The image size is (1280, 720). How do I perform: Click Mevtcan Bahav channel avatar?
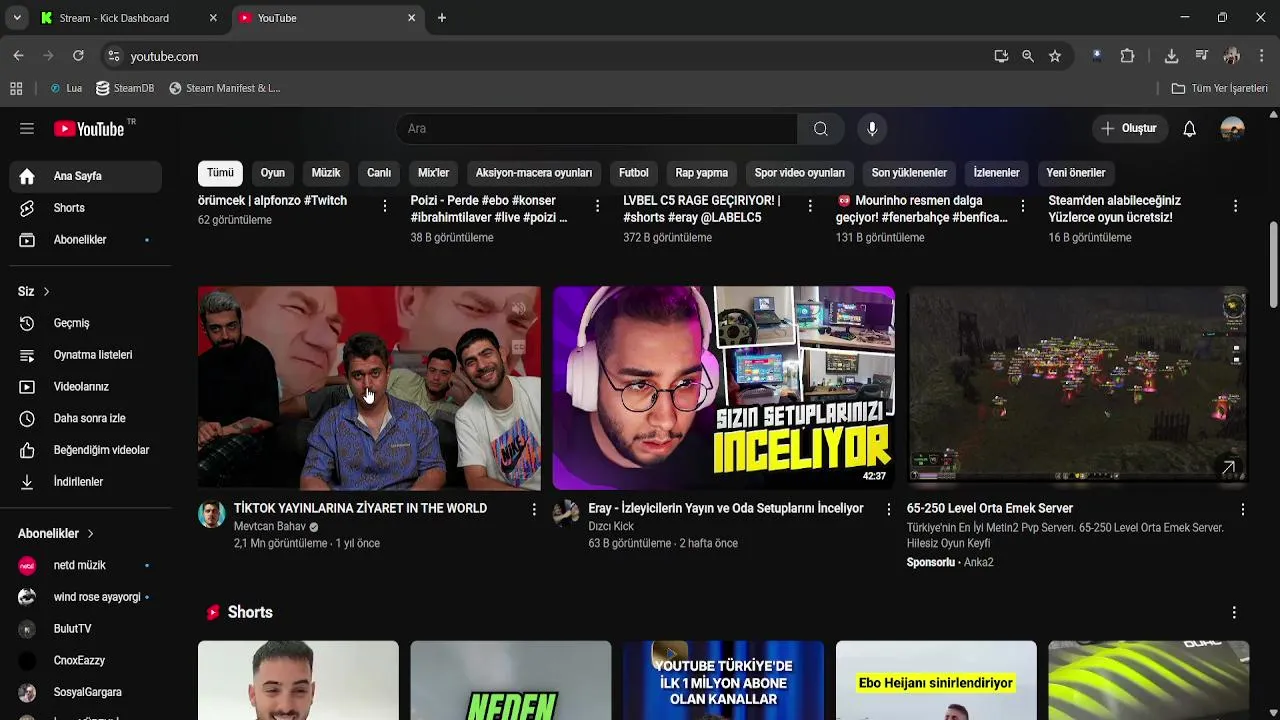[x=211, y=514]
